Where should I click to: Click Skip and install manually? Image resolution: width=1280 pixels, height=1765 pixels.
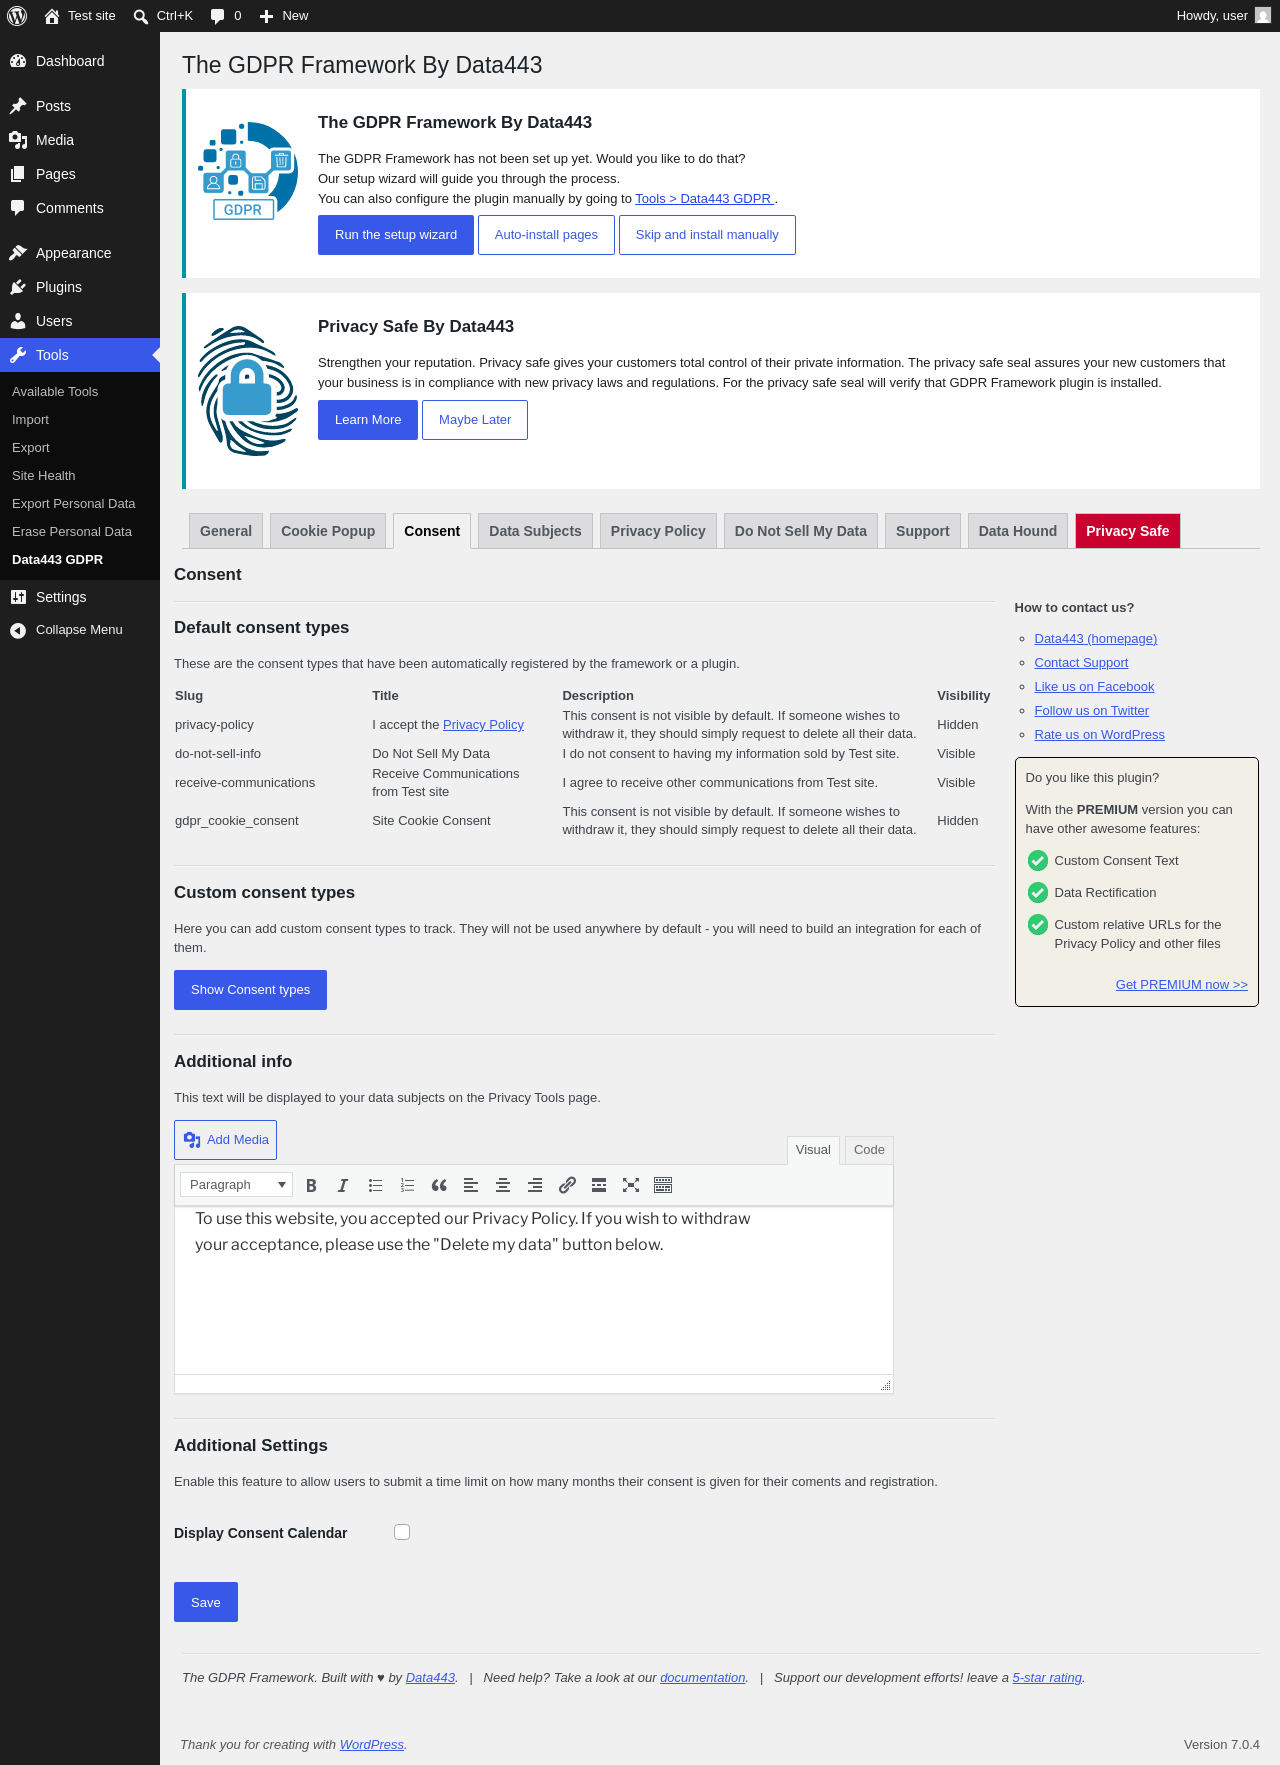coord(707,235)
